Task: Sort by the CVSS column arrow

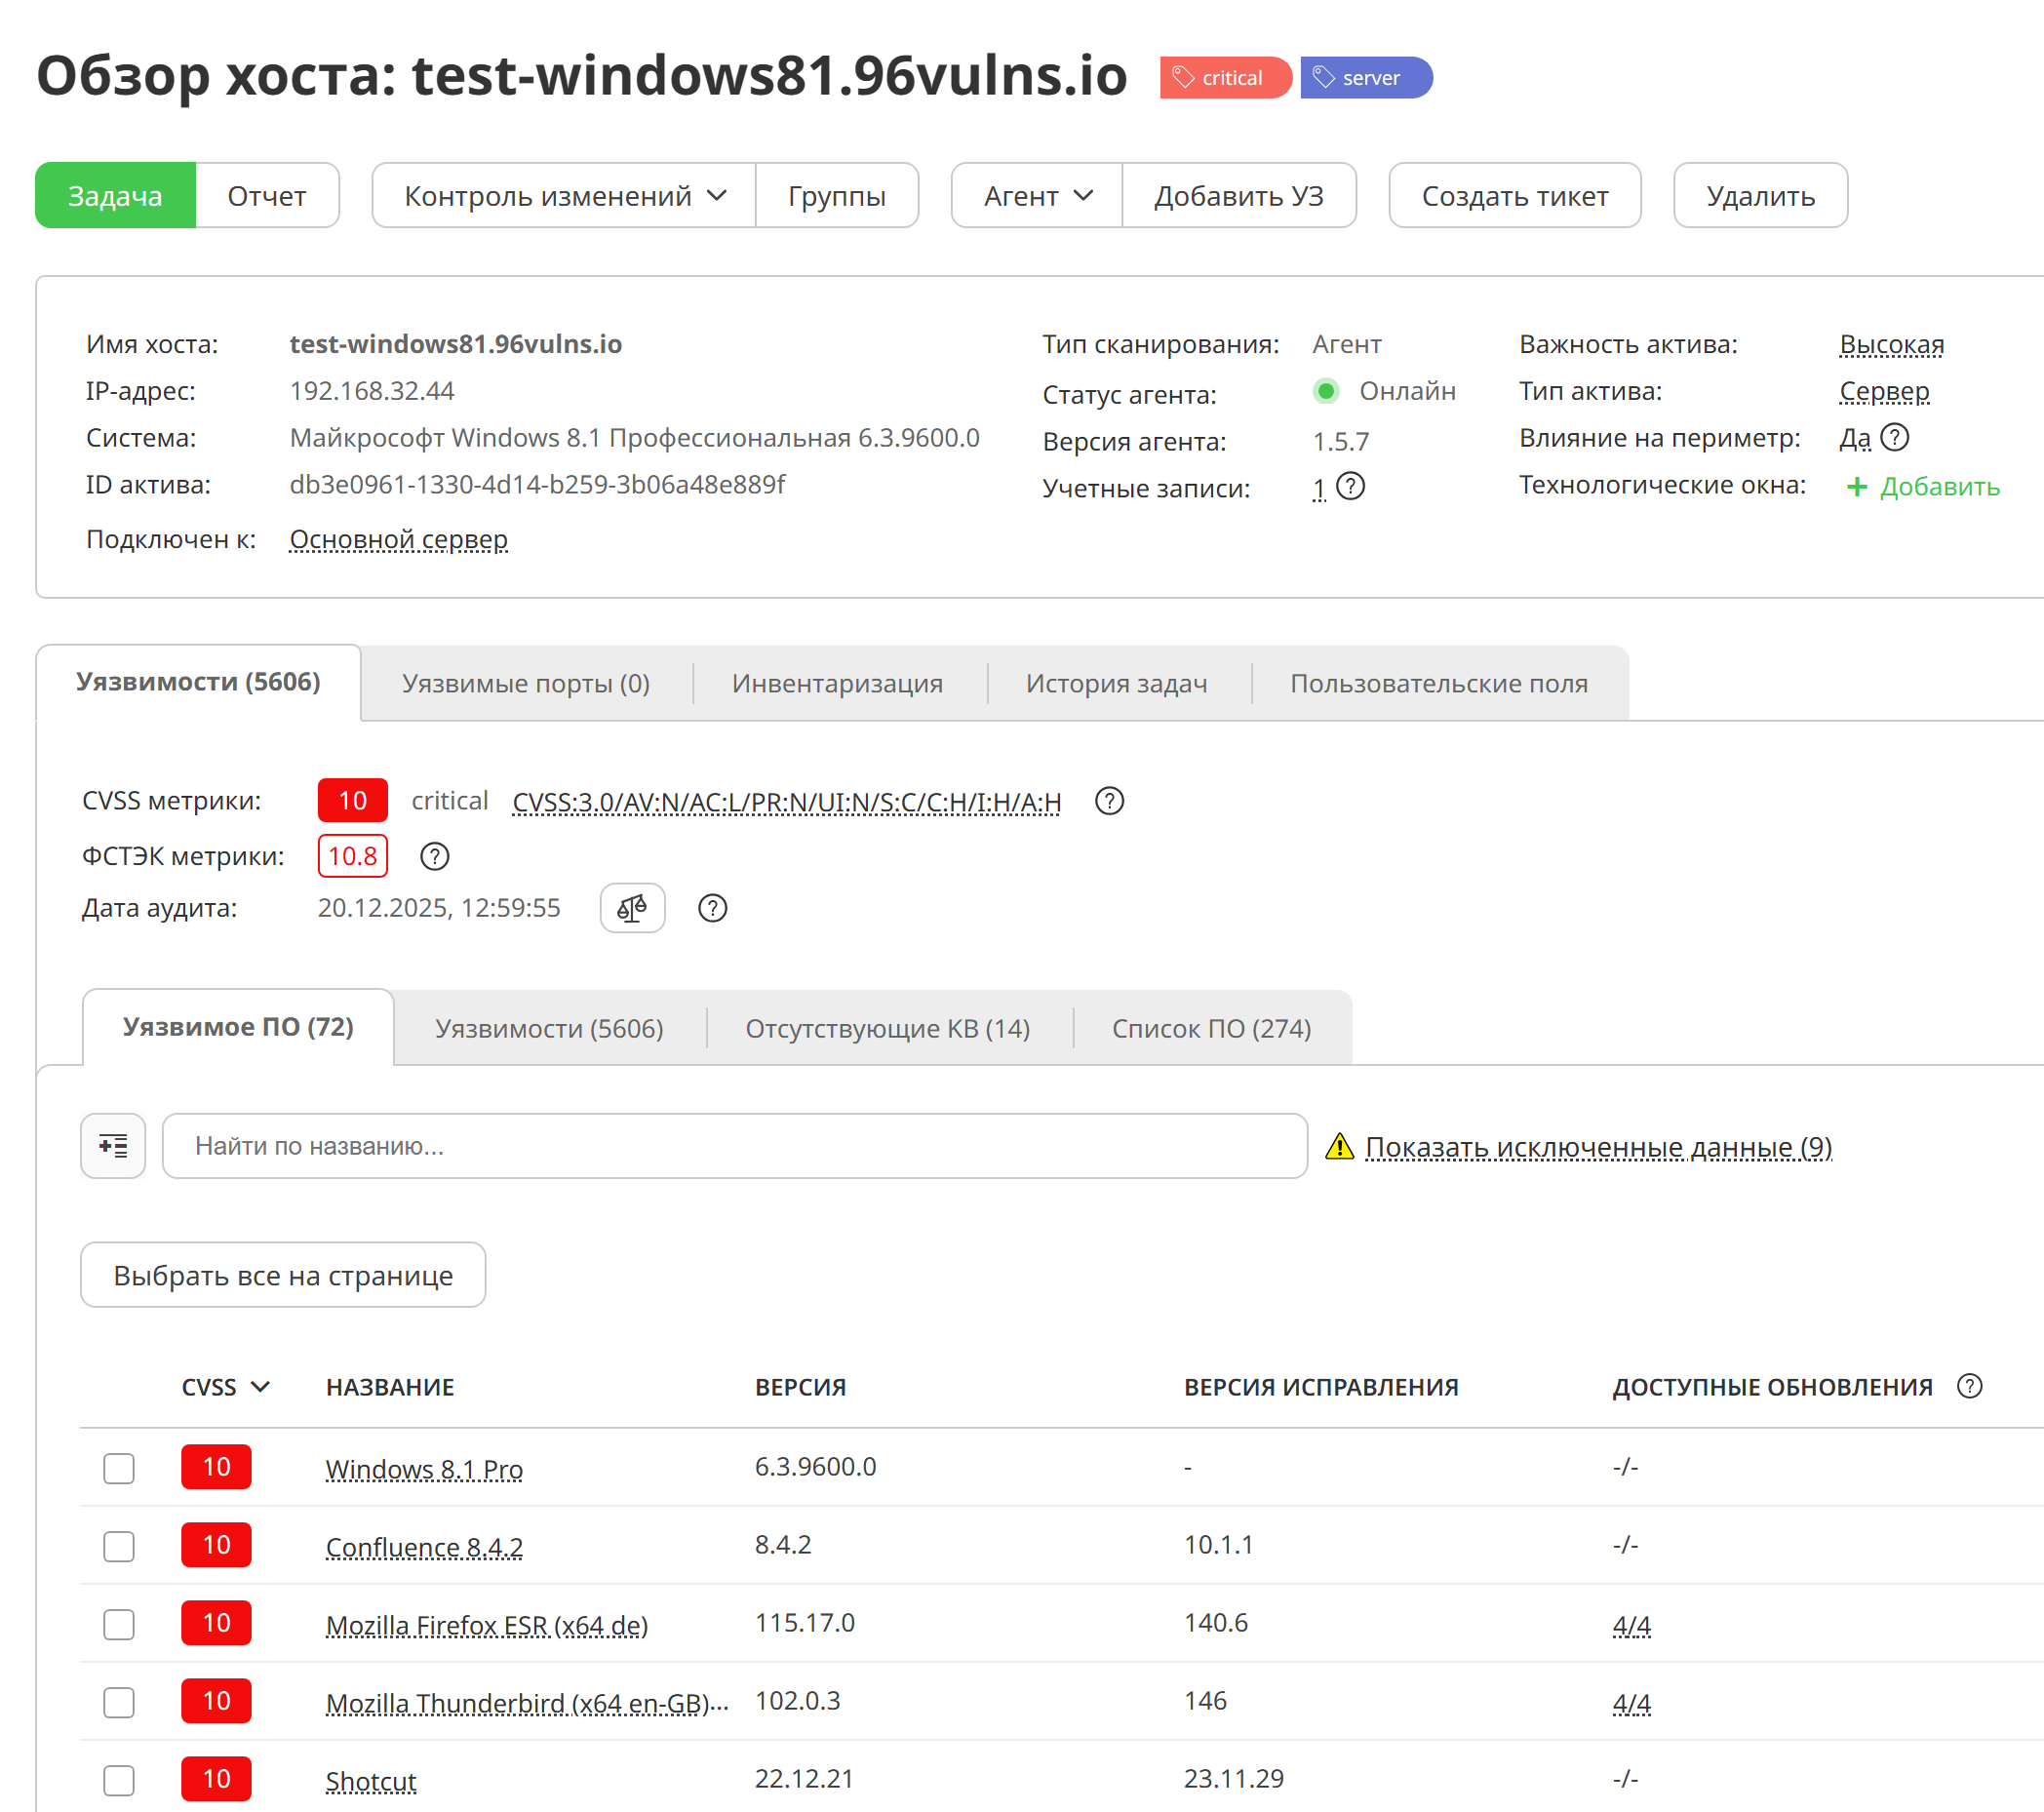Action: 260,1387
